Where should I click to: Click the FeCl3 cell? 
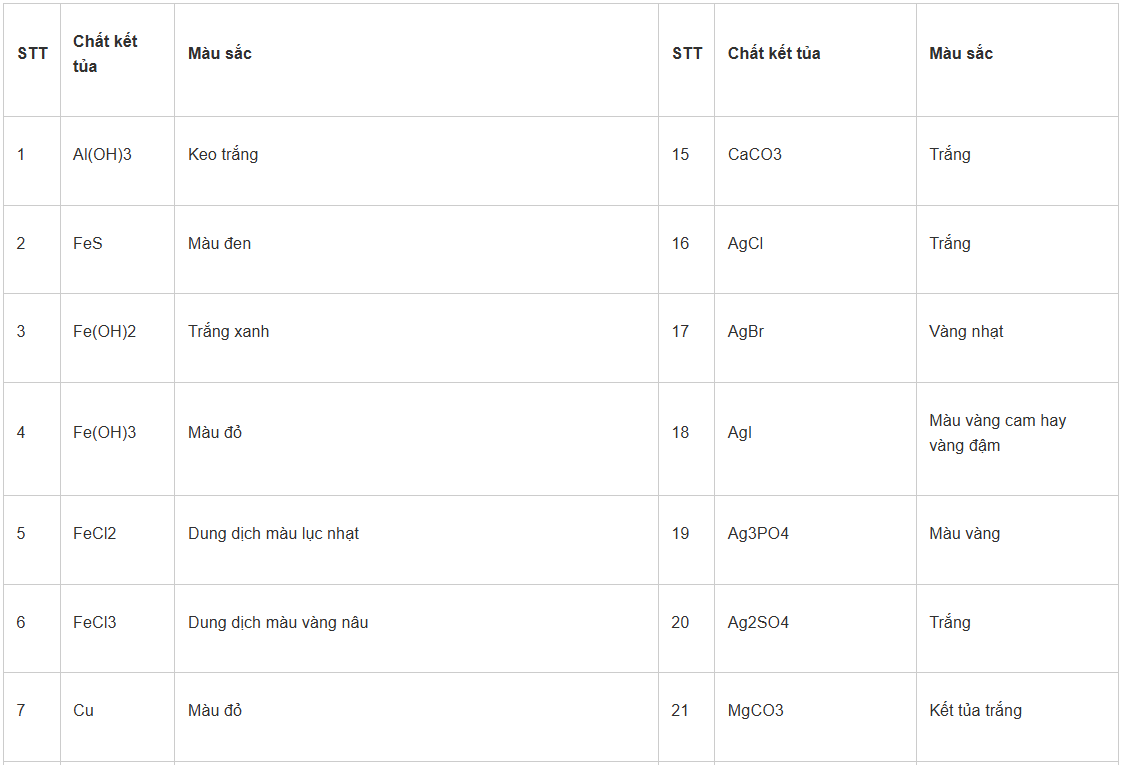pos(95,623)
